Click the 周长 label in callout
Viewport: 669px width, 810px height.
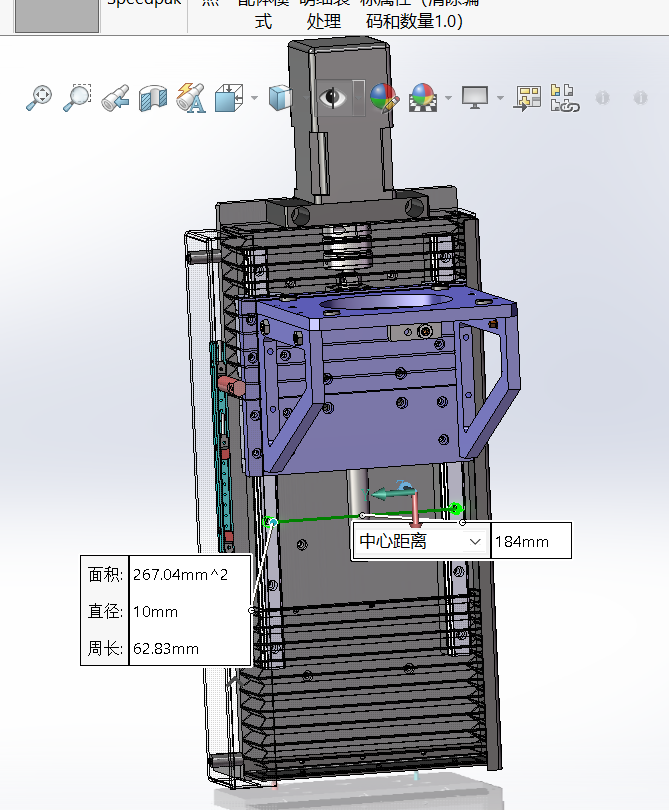tap(105, 648)
